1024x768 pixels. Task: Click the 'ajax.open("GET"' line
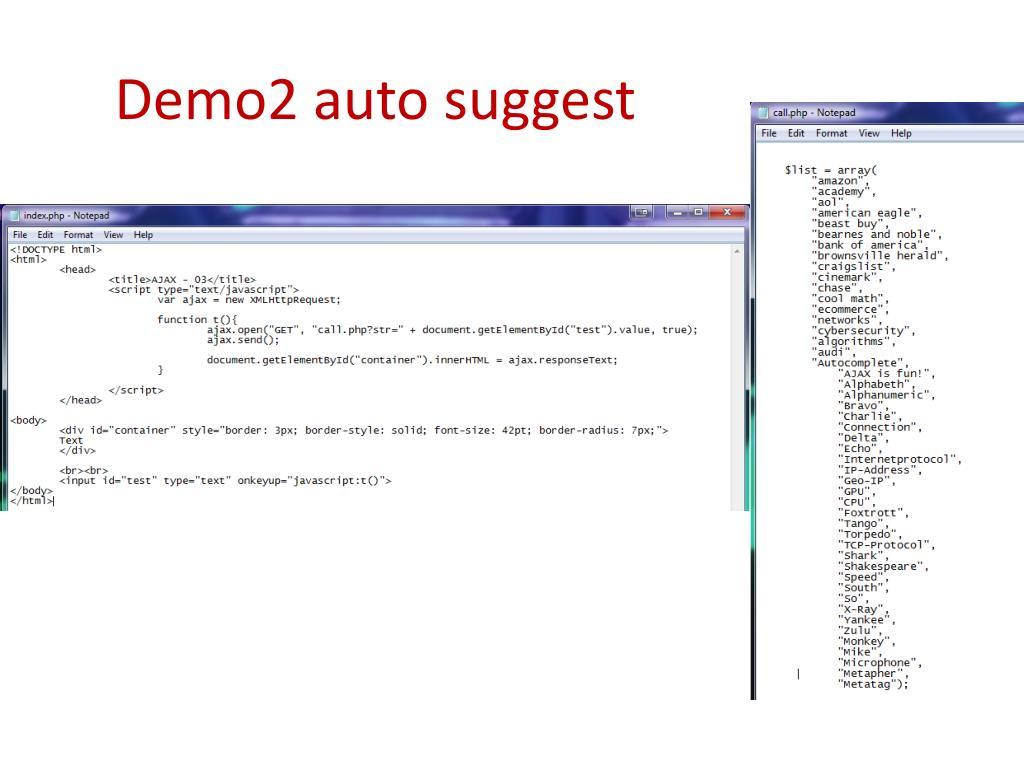click(x=452, y=330)
